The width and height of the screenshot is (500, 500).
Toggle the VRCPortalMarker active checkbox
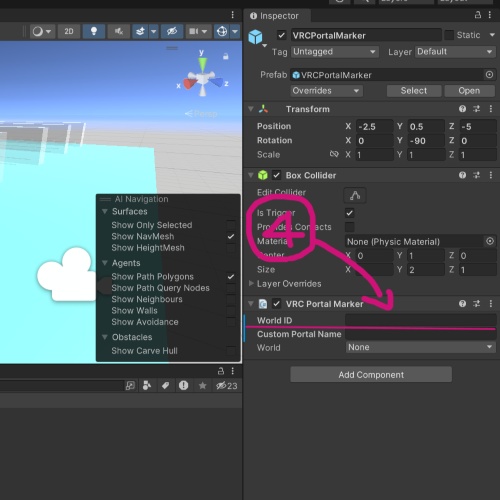pos(282,35)
